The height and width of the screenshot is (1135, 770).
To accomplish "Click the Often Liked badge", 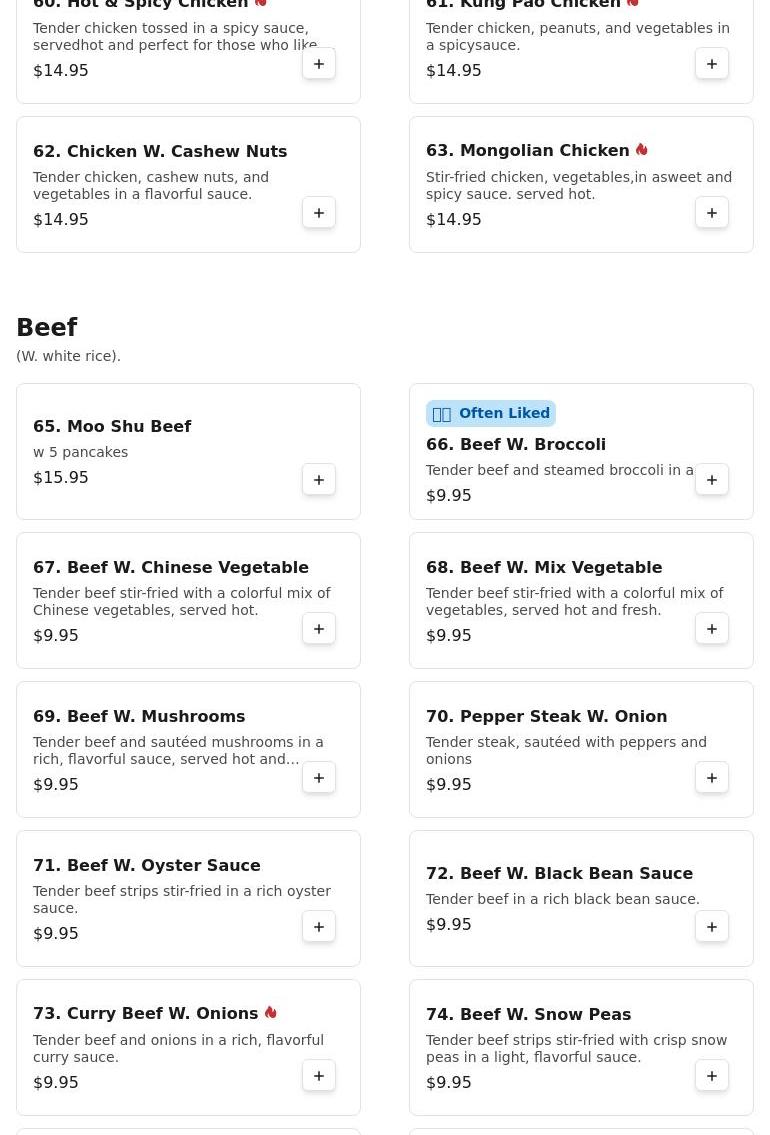I will pyautogui.click(x=490, y=413).
